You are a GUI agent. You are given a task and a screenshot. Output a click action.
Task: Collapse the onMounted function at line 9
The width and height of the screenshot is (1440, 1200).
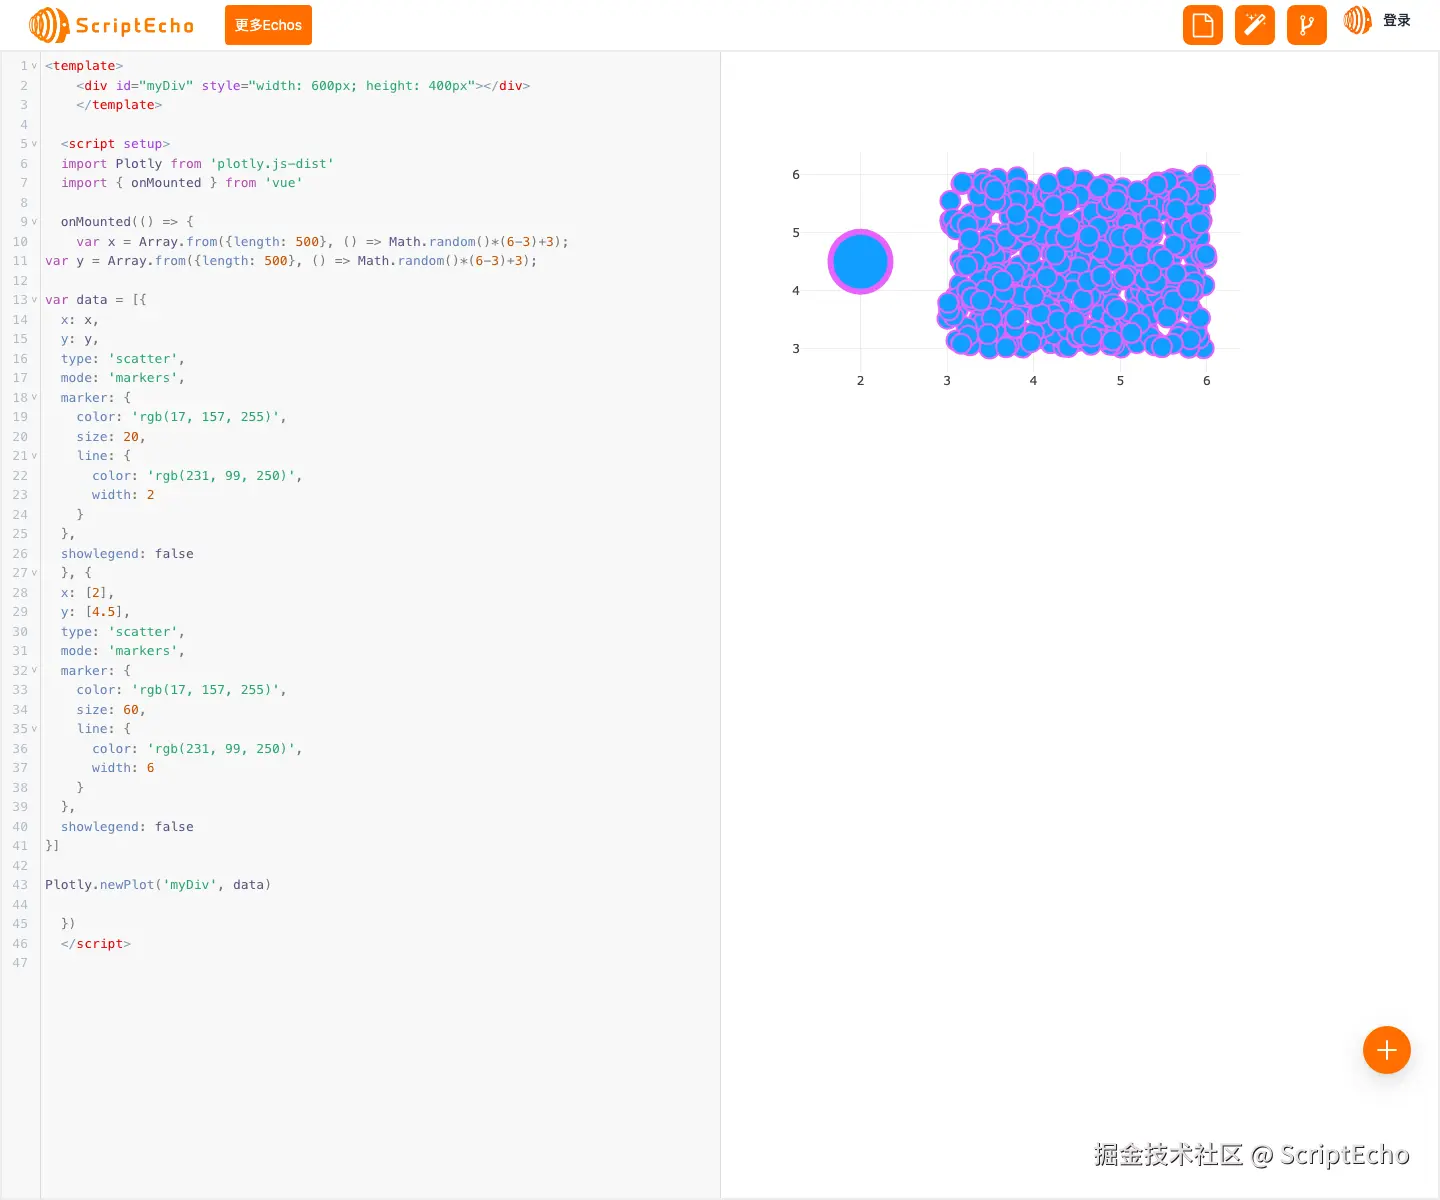coord(34,222)
